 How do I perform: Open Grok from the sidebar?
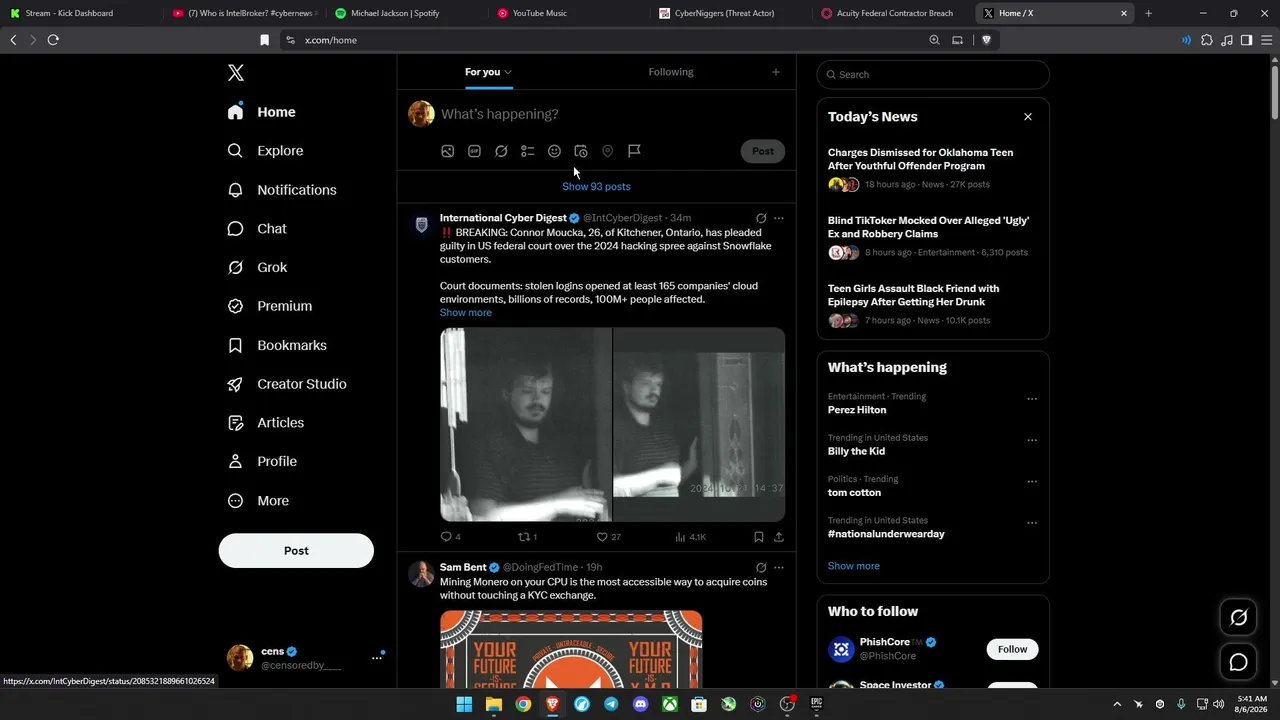coord(258,268)
